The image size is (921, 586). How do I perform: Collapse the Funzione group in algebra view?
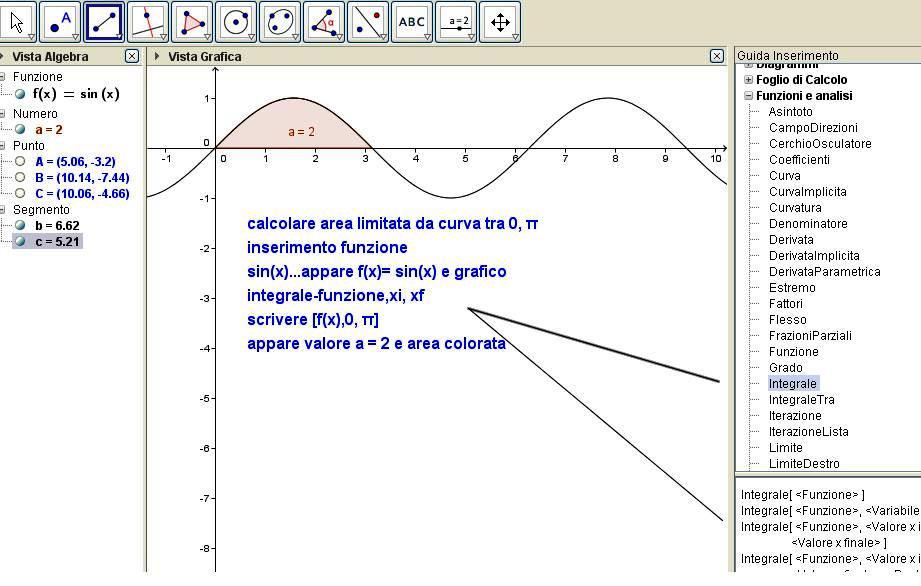[x=2, y=76]
